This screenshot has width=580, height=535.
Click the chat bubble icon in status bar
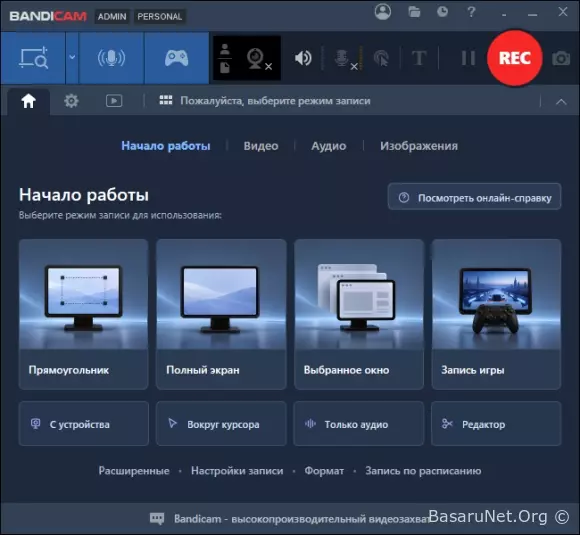[x=157, y=518]
